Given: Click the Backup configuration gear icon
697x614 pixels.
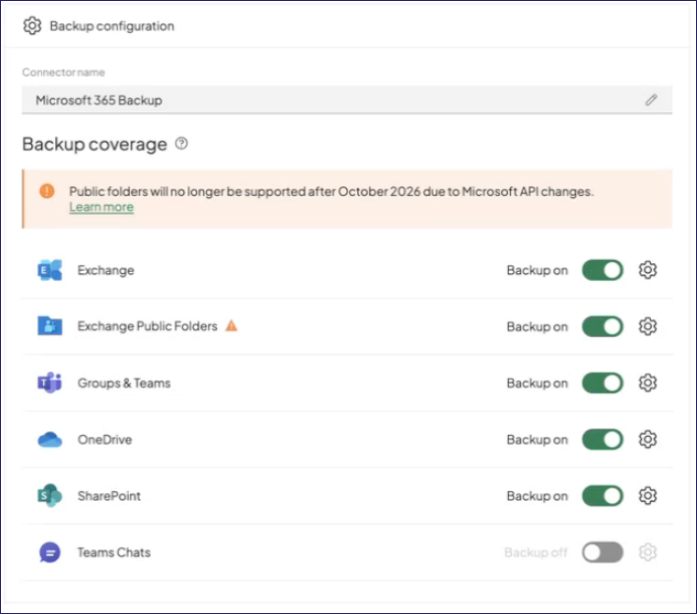Looking at the screenshot, I should 32,26.
